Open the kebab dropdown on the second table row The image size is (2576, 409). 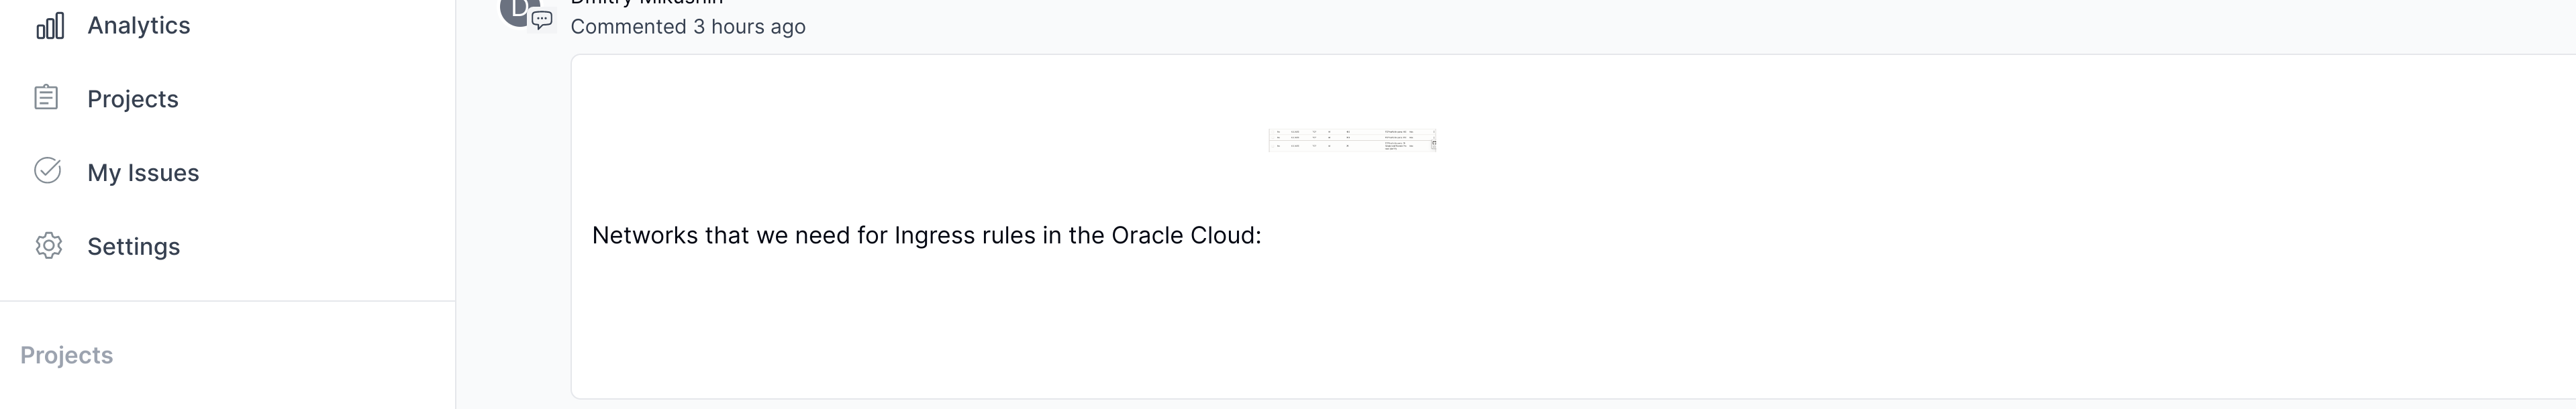1434,138
